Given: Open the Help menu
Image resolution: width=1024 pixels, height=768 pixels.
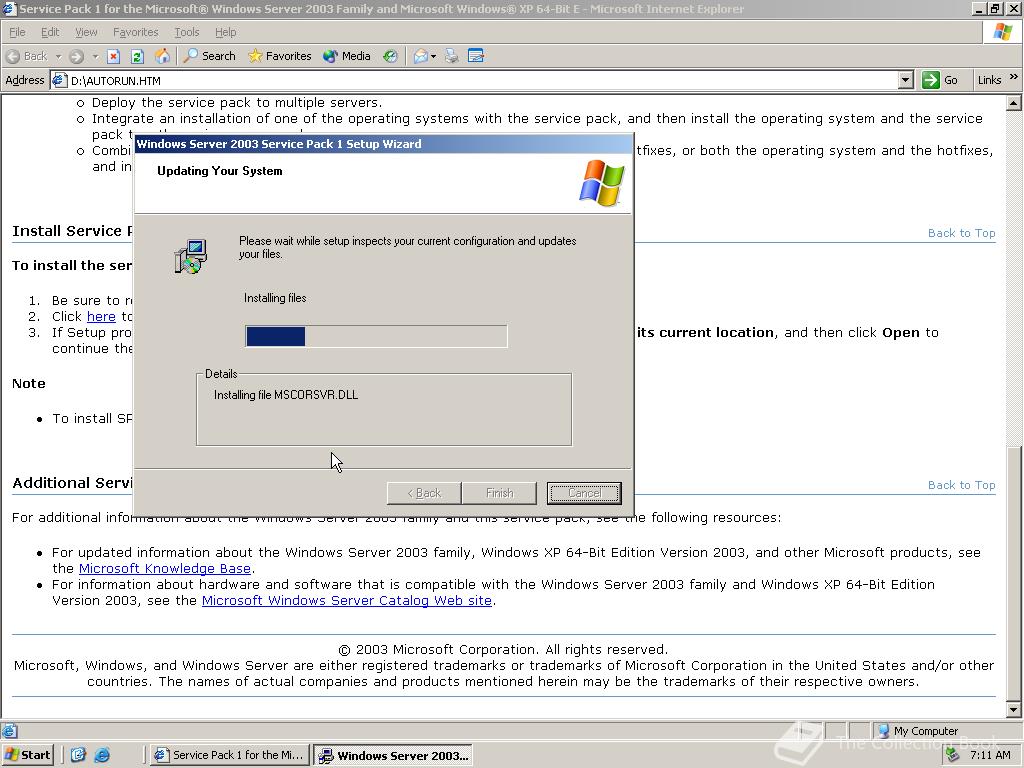Looking at the screenshot, I should click(225, 32).
